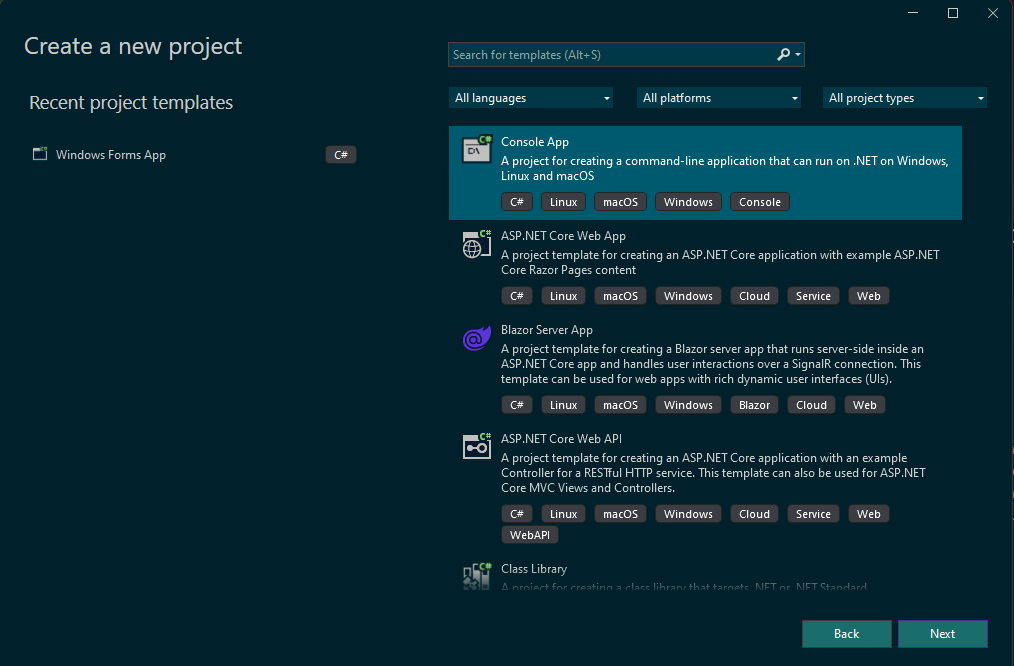Click the Service tag under ASP.NET Core Web App
Image resolution: width=1014 pixels, height=666 pixels.
tap(813, 295)
